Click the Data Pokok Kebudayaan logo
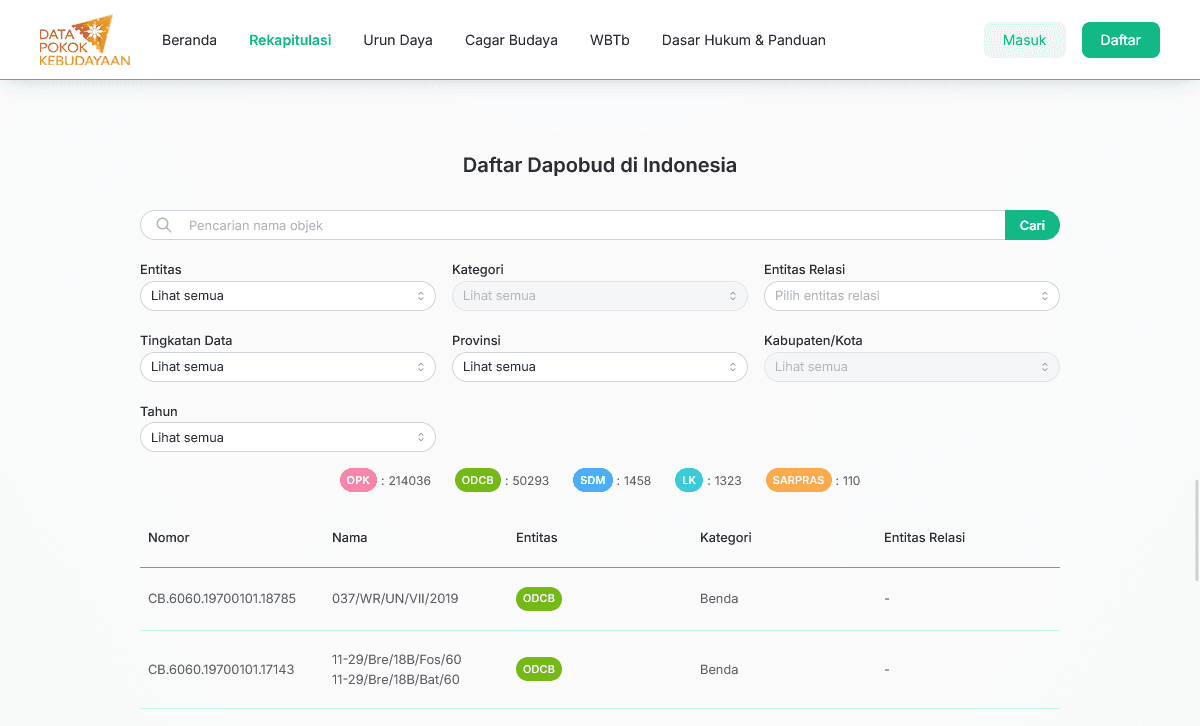This screenshot has width=1200, height=726. (x=84, y=40)
